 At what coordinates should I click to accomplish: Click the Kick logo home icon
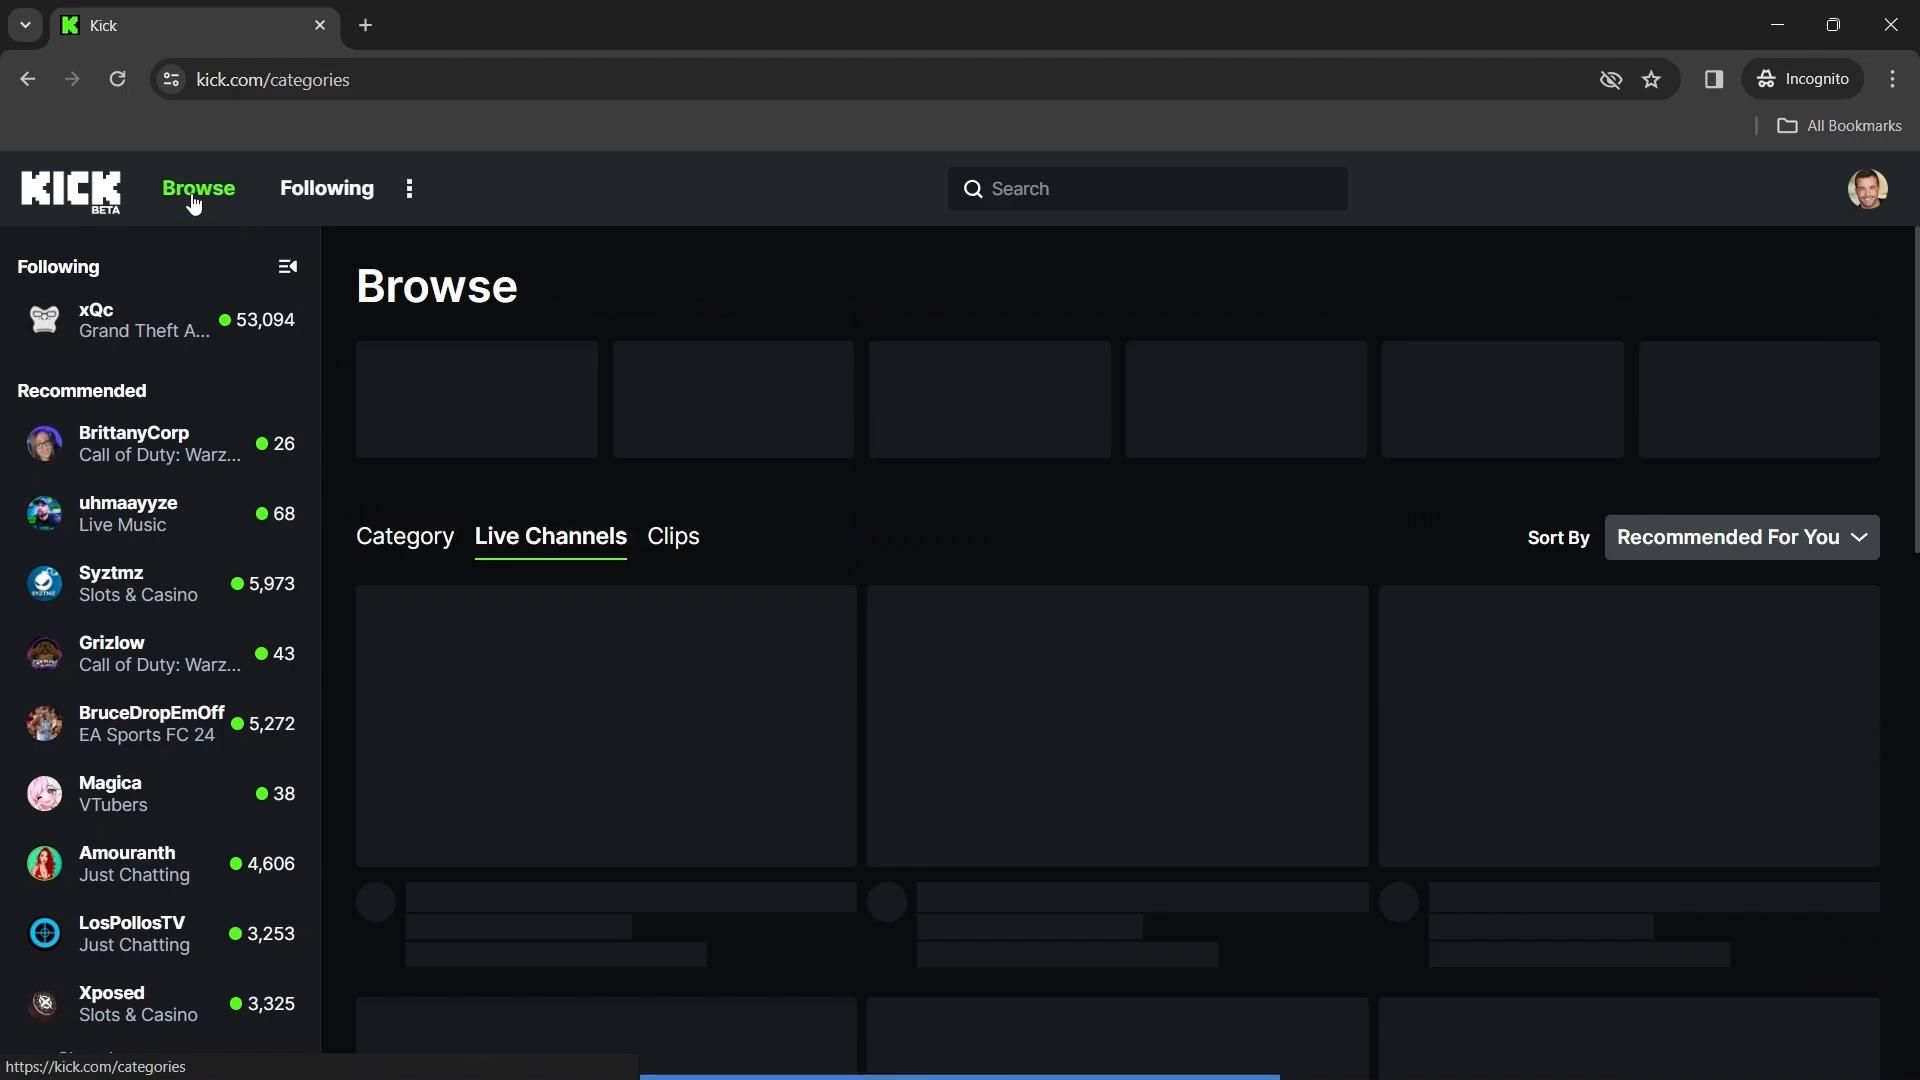pyautogui.click(x=70, y=189)
